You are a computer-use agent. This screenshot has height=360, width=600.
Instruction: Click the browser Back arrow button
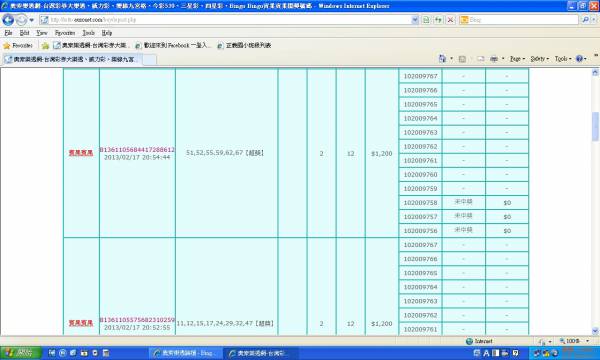click(x=8, y=20)
